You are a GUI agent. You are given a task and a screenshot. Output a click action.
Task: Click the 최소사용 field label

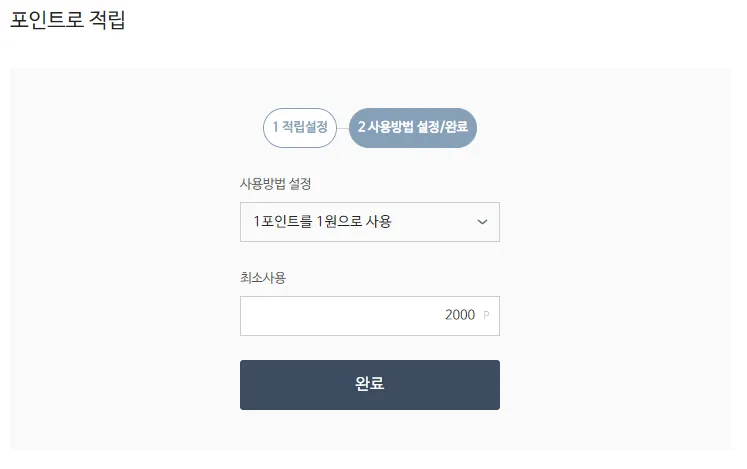263,278
